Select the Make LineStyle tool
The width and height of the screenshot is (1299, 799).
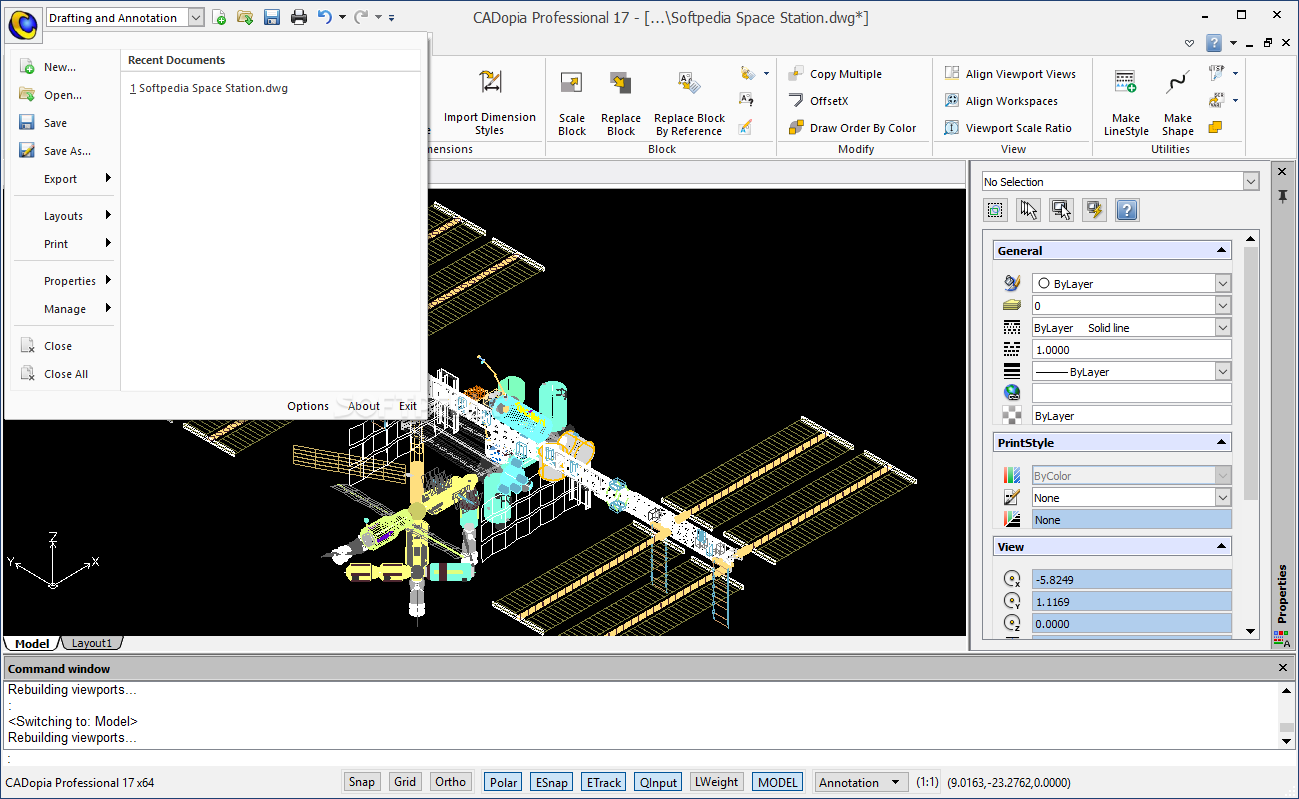pos(1126,101)
